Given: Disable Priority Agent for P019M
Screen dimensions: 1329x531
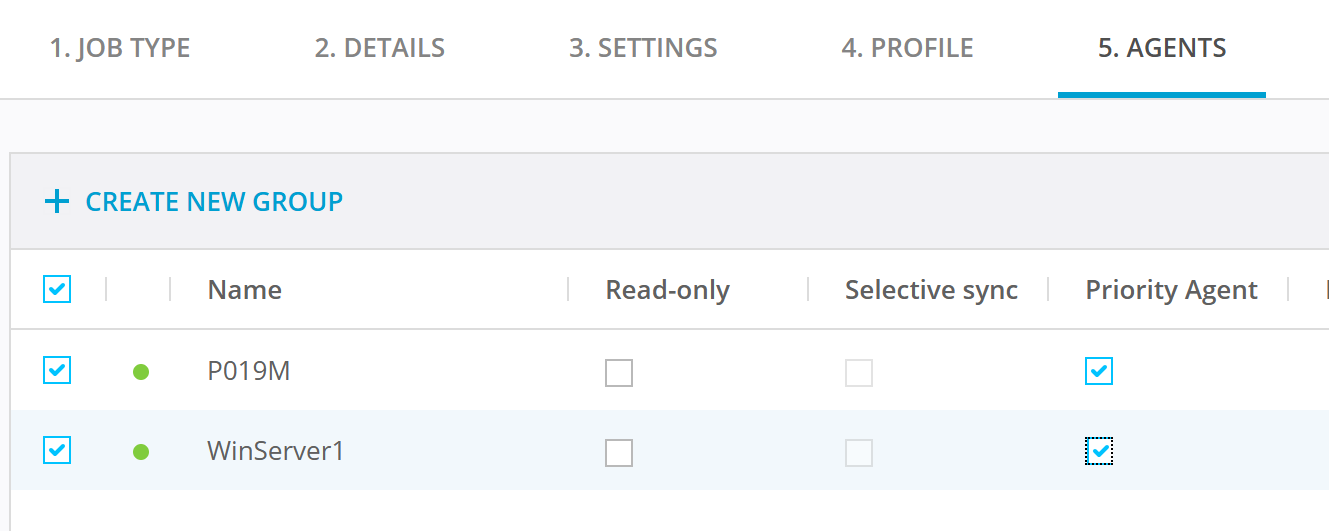Looking at the screenshot, I should (x=1099, y=372).
